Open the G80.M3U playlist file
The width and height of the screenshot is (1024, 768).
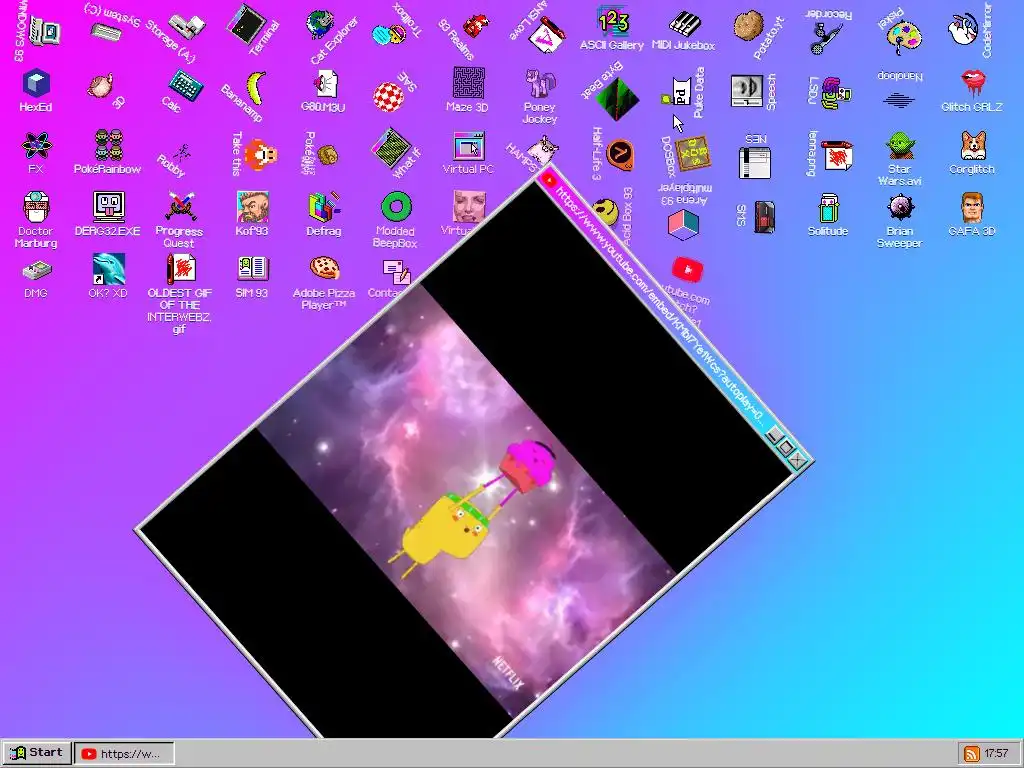tap(325, 84)
